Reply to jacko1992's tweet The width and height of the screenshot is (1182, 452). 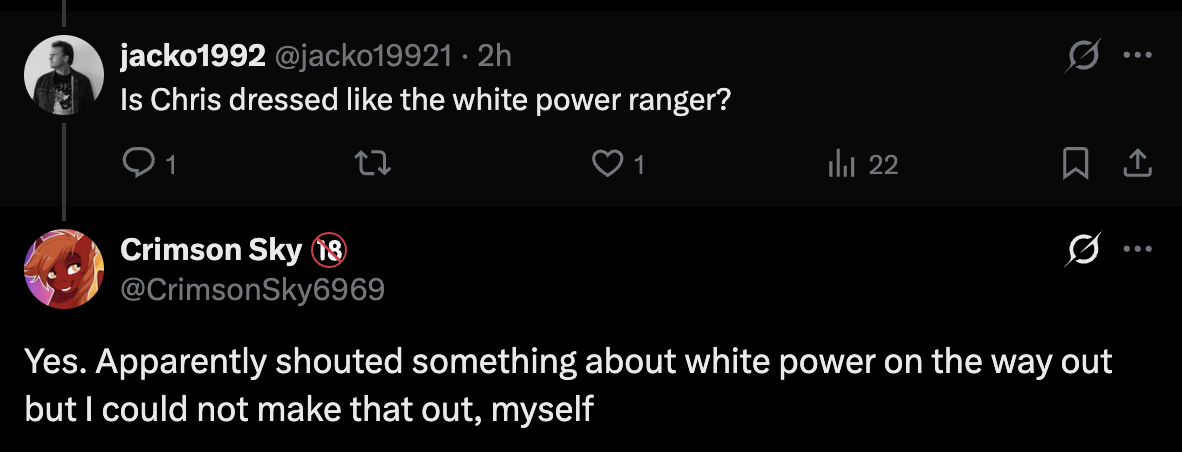click(x=135, y=163)
